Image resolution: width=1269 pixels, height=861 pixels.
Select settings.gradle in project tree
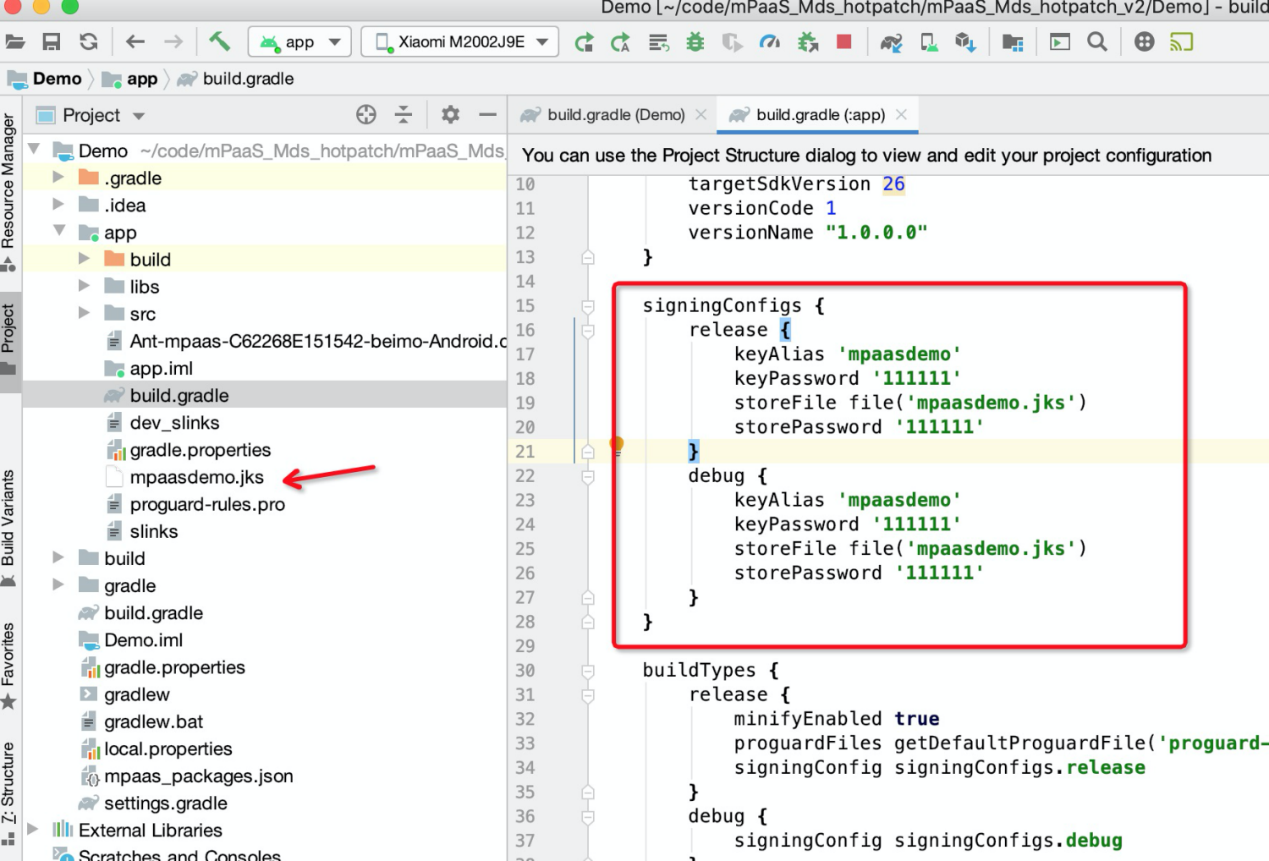165,803
